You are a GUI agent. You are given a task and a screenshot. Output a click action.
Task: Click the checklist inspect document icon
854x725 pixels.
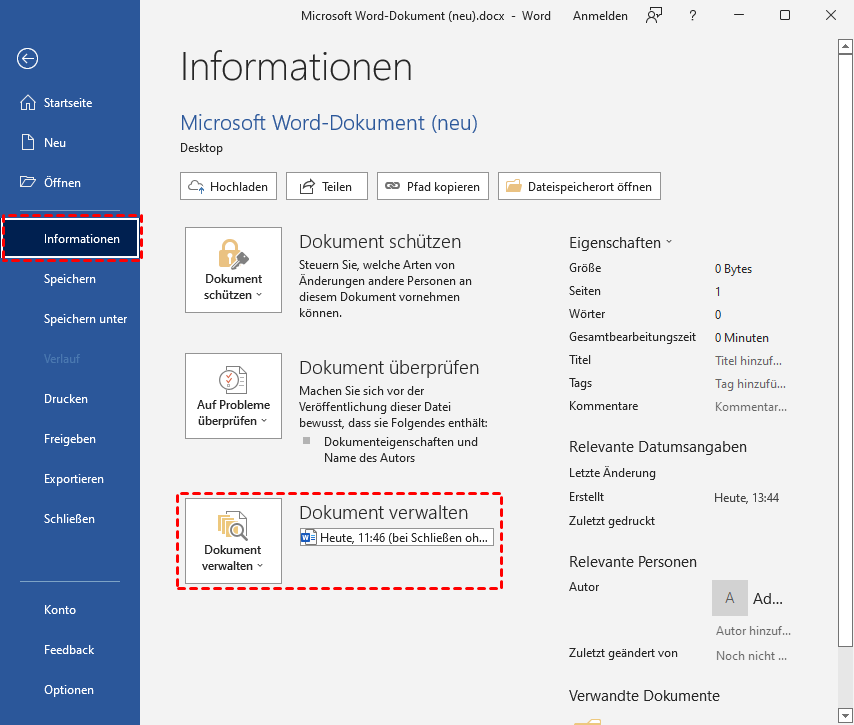(233, 380)
